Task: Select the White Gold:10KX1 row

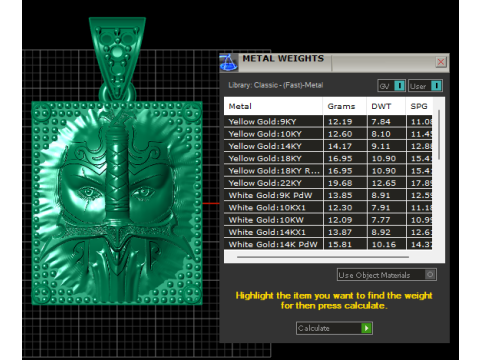Action: point(328,208)
